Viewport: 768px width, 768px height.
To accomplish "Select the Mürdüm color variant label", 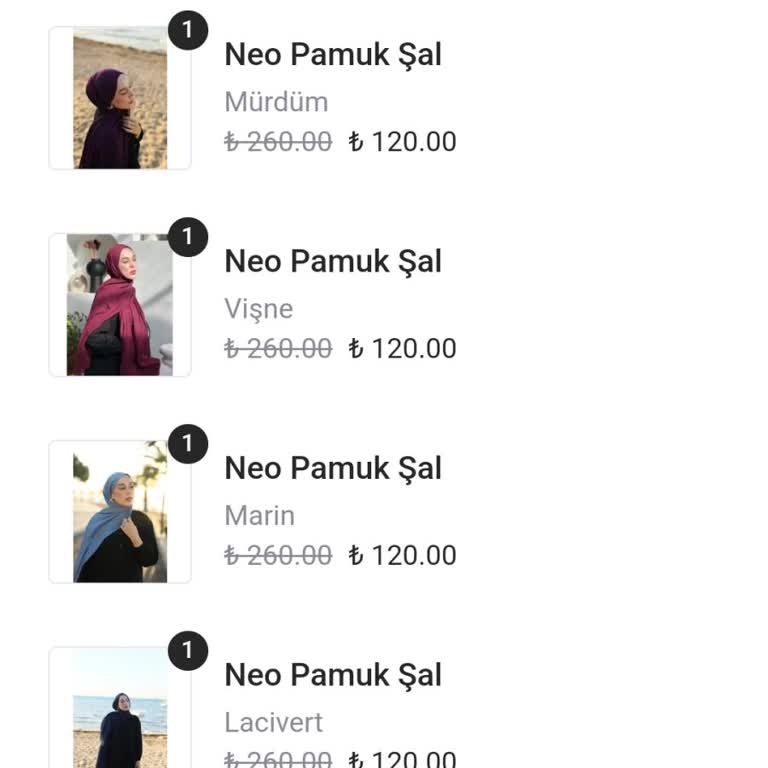I will 276,102.
